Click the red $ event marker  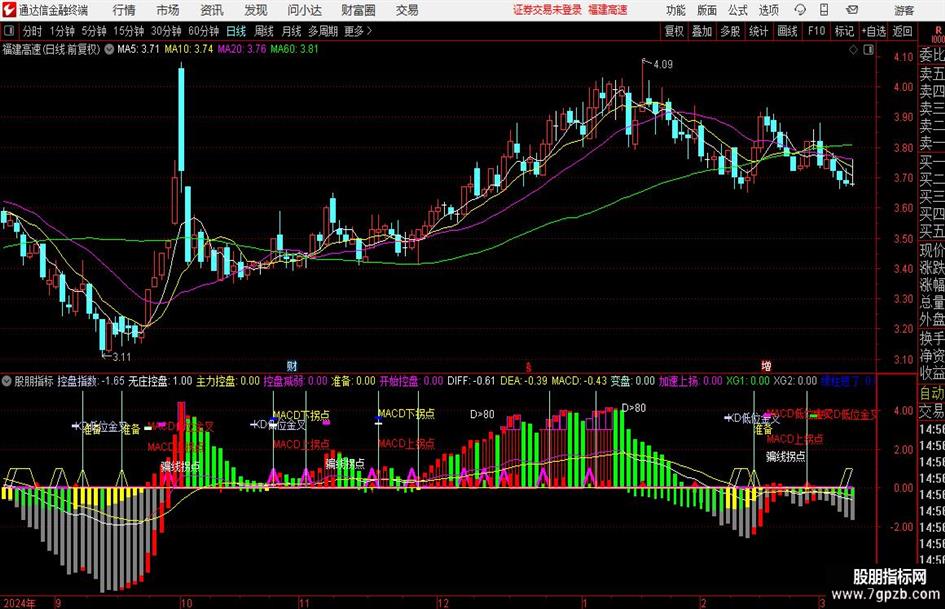pyautogui.click(x=529, y=367)
